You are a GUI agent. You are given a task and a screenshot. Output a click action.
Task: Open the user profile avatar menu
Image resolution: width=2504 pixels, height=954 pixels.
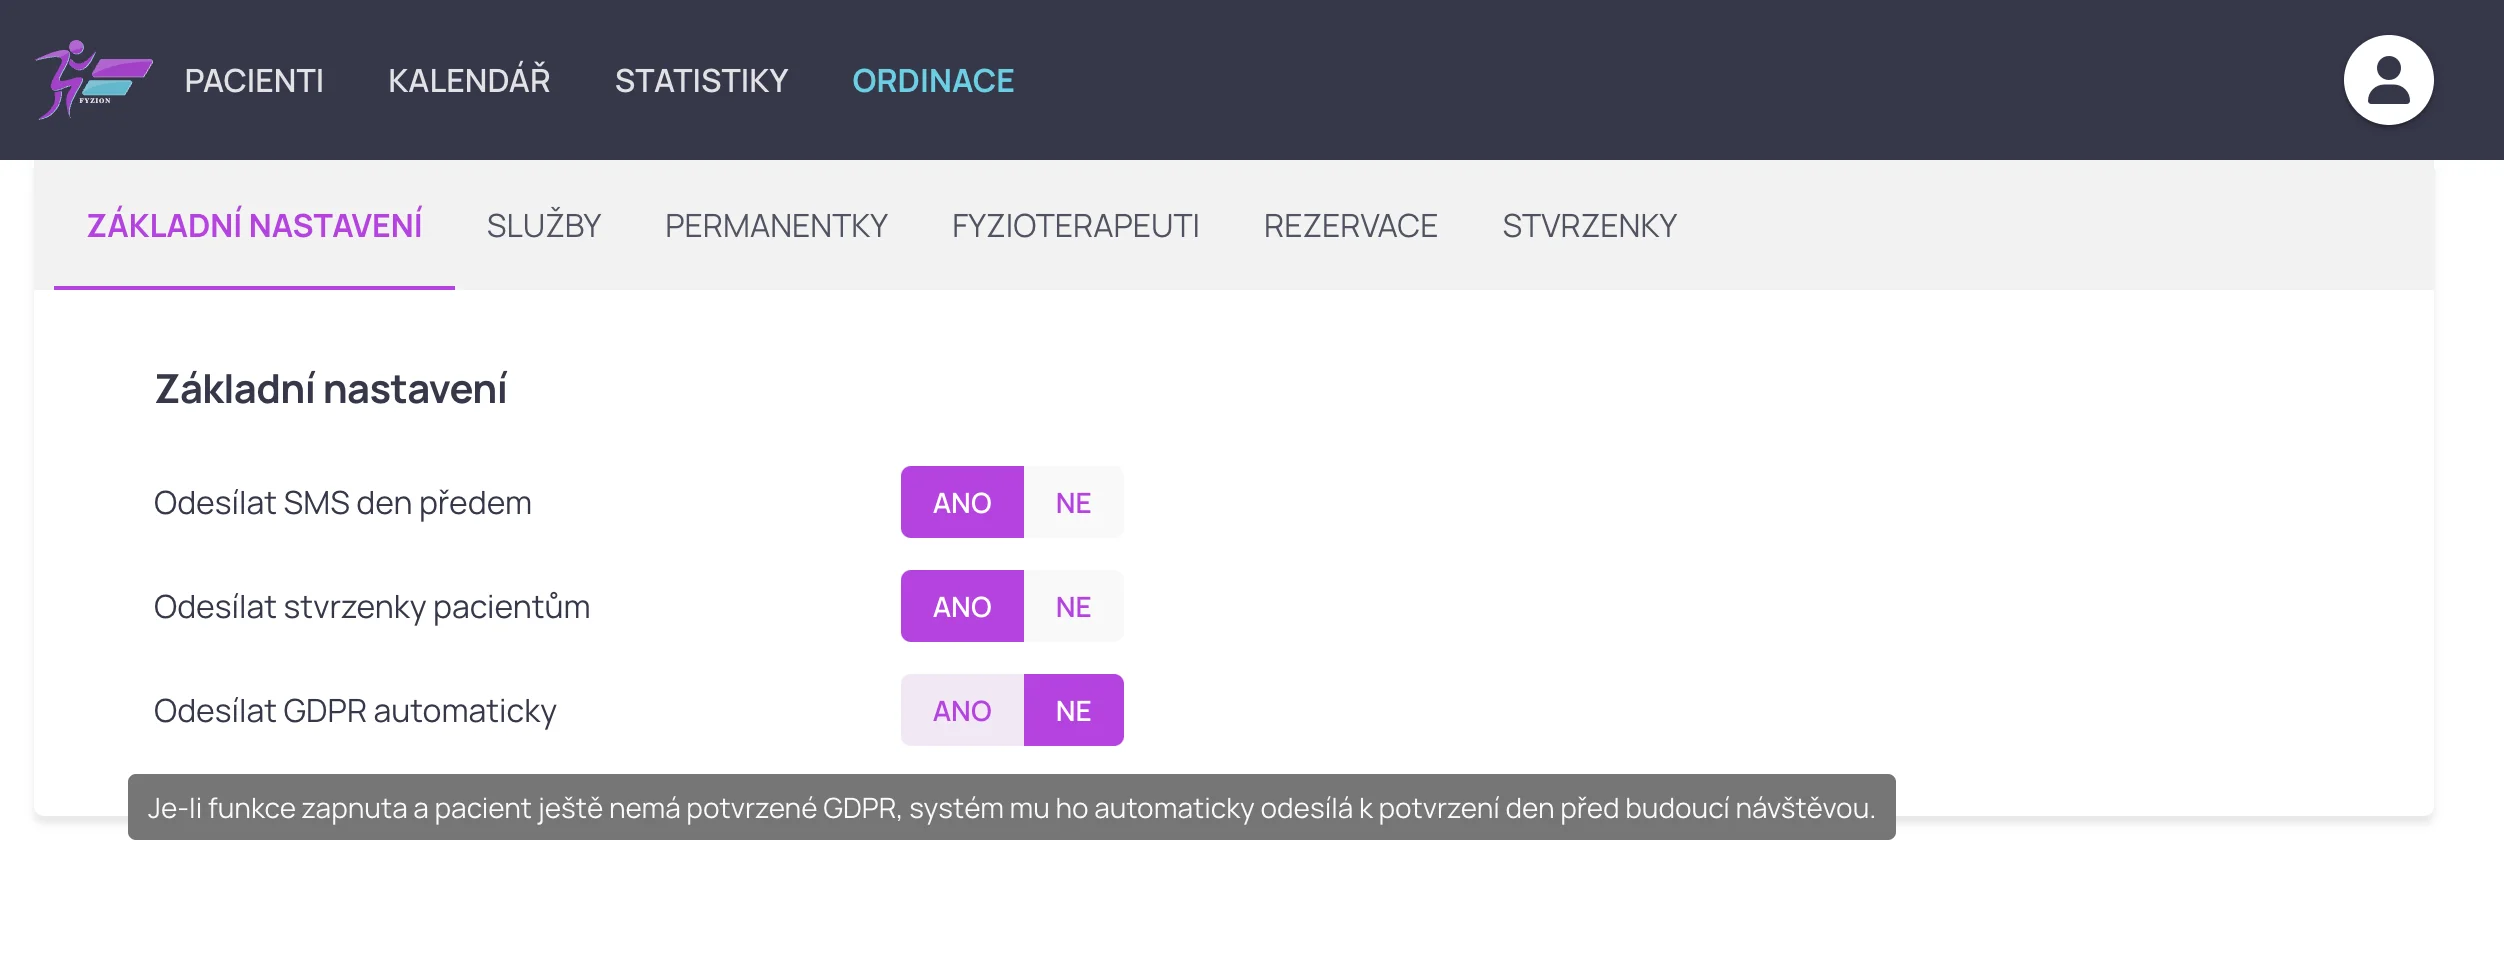click(2387, 80)
